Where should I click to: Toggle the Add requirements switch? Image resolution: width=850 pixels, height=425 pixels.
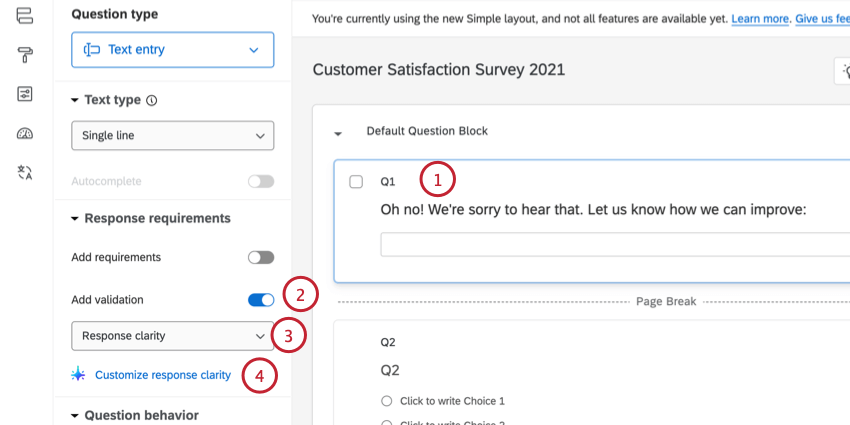coord(260,257)
